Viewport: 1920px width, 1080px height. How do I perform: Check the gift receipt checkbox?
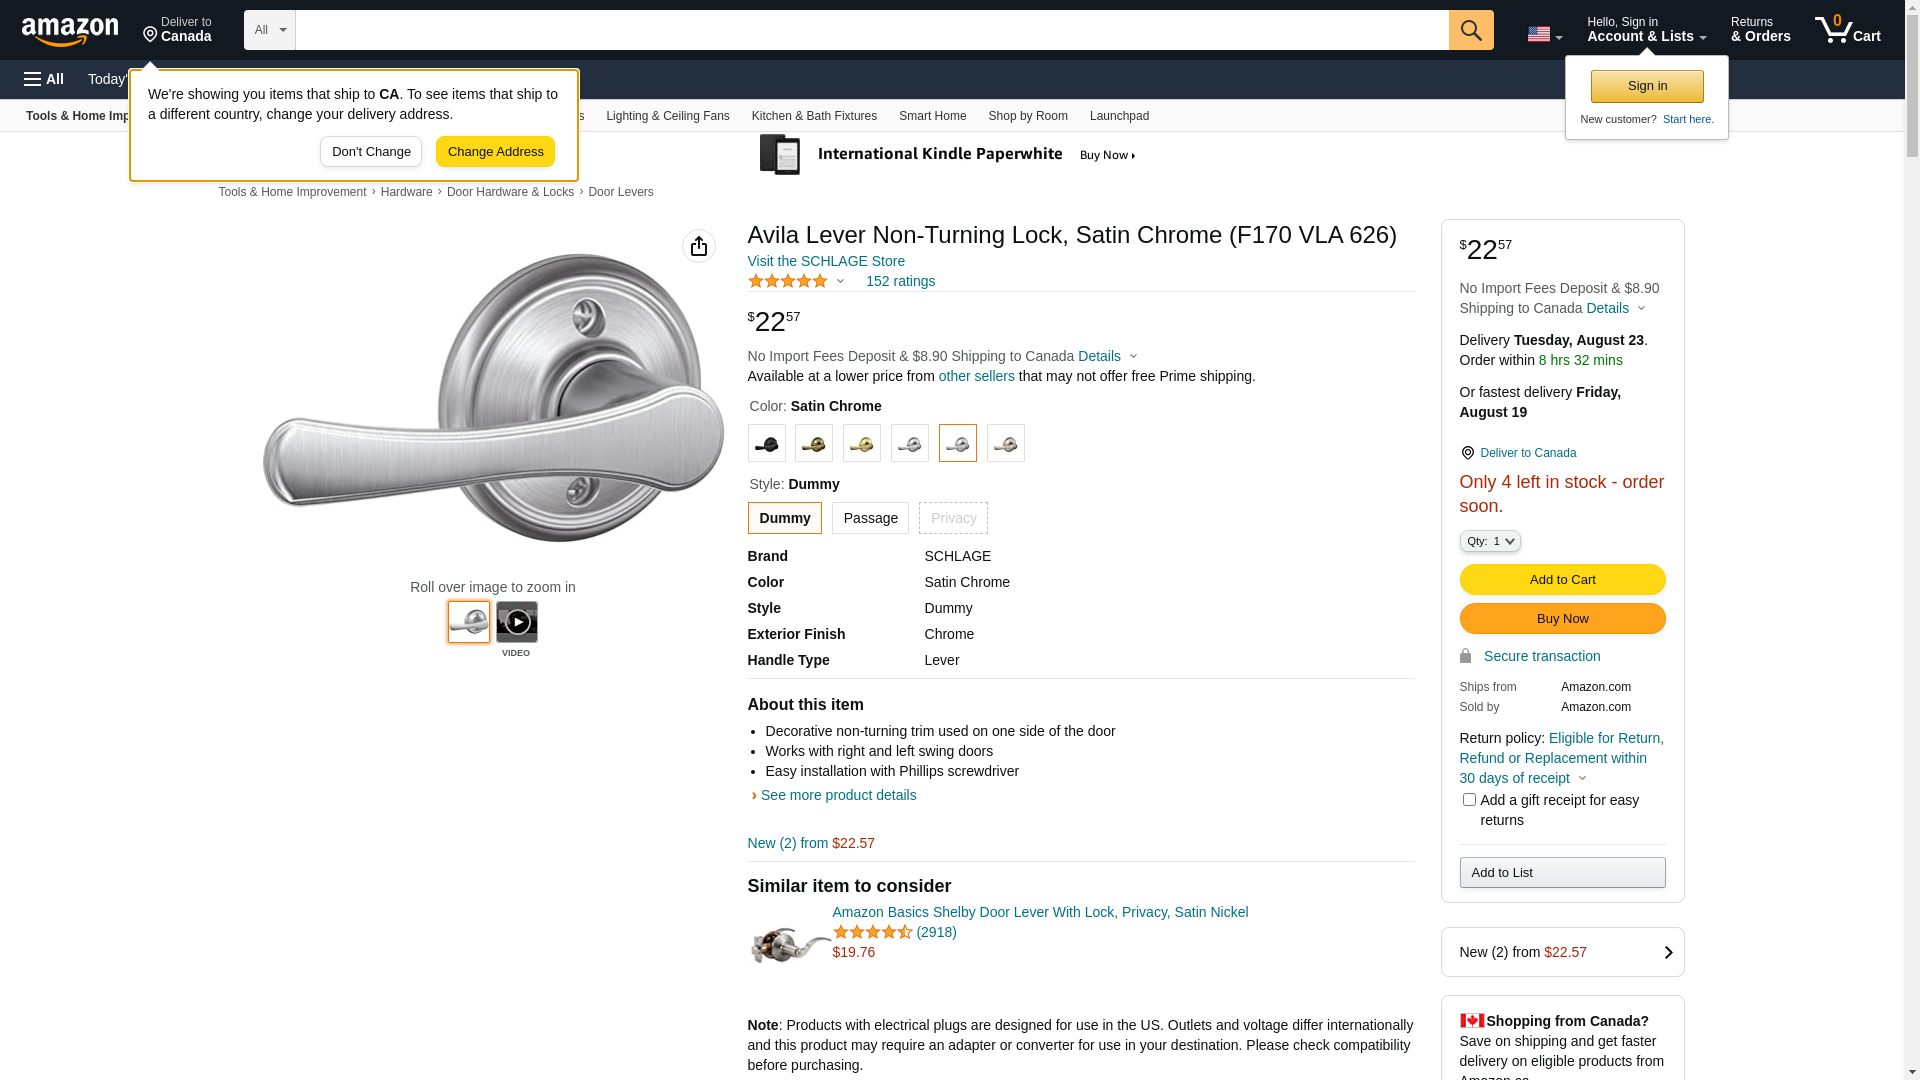(x=1469, y=800)
